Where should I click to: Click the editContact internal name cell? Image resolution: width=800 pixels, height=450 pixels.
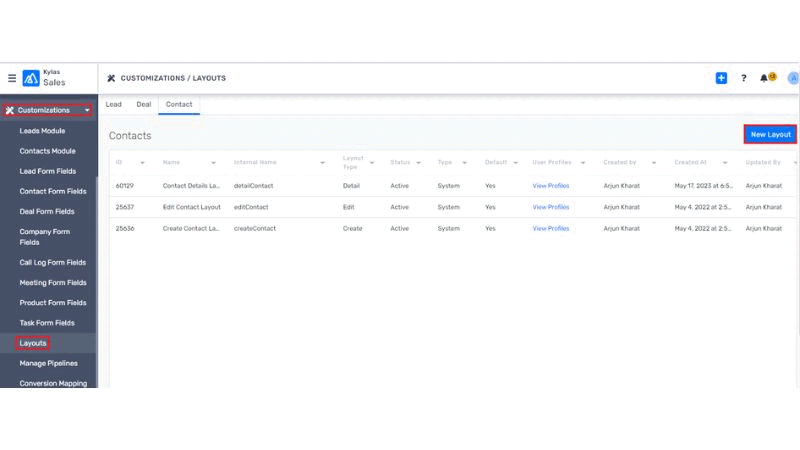[251, 207]
